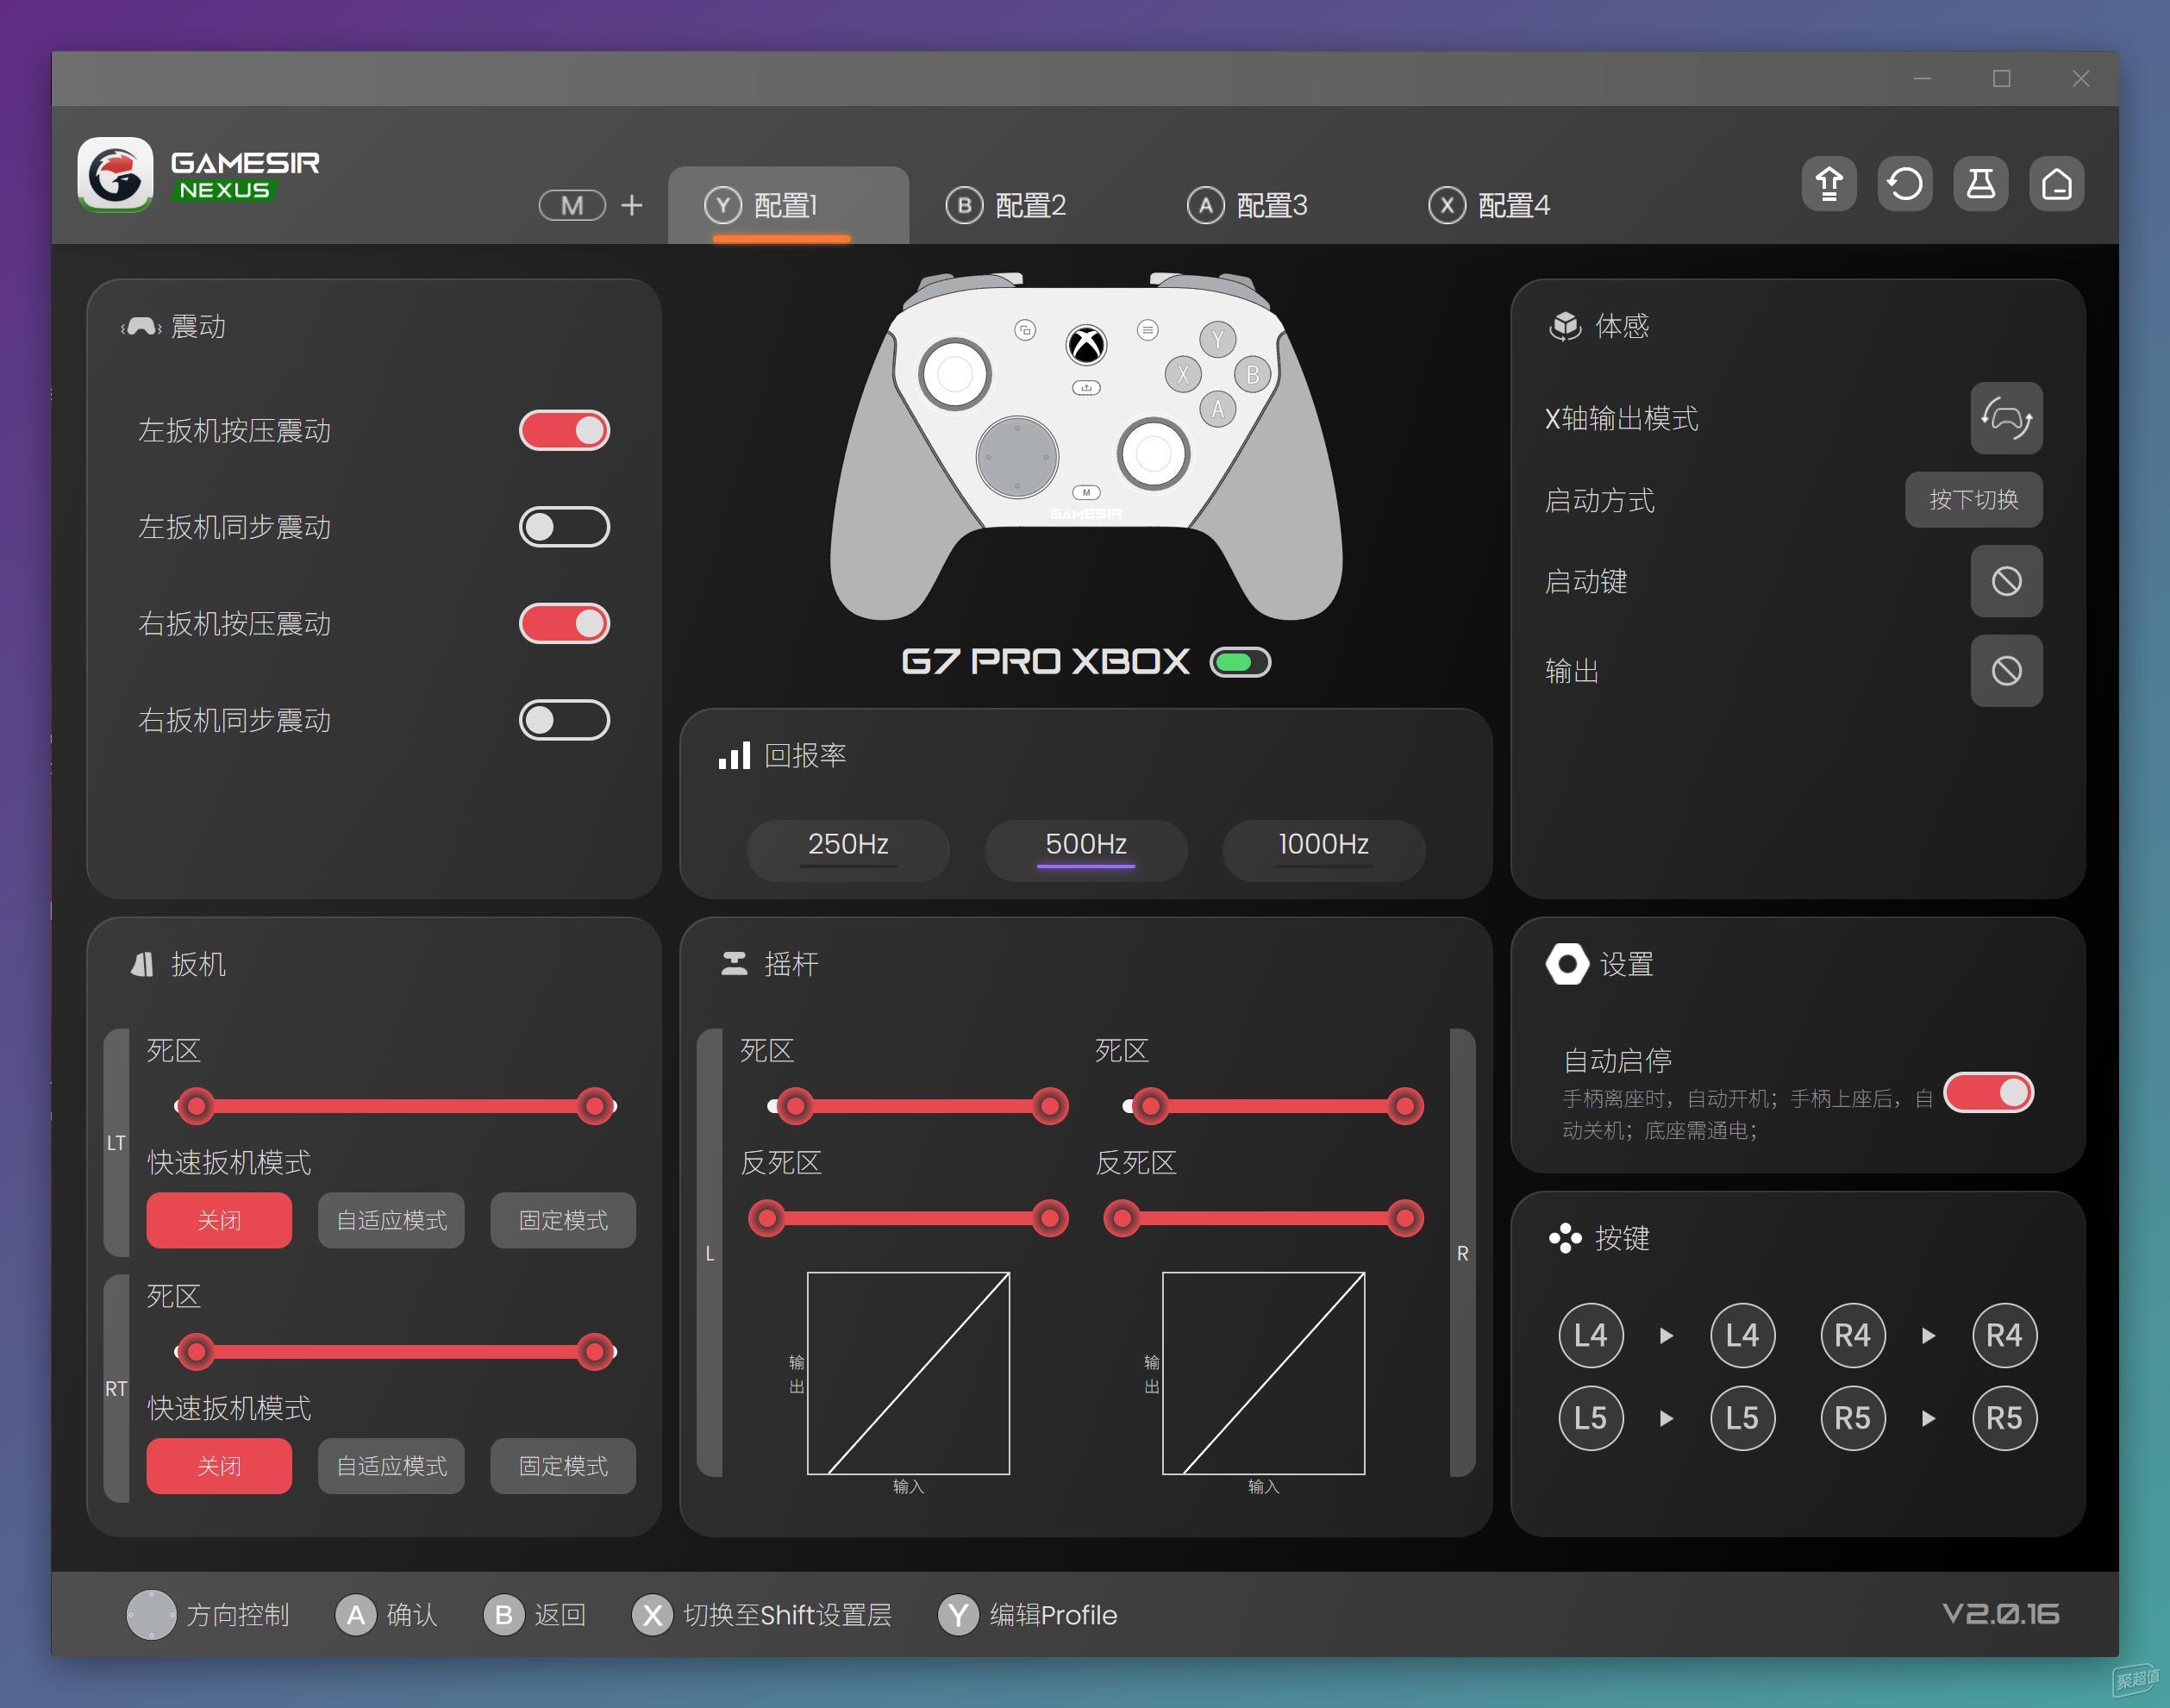Click the GameSir Nexus logo
Image resolution: width=2170 pixels, height=1708 pixels.
(x=199, y=175)
